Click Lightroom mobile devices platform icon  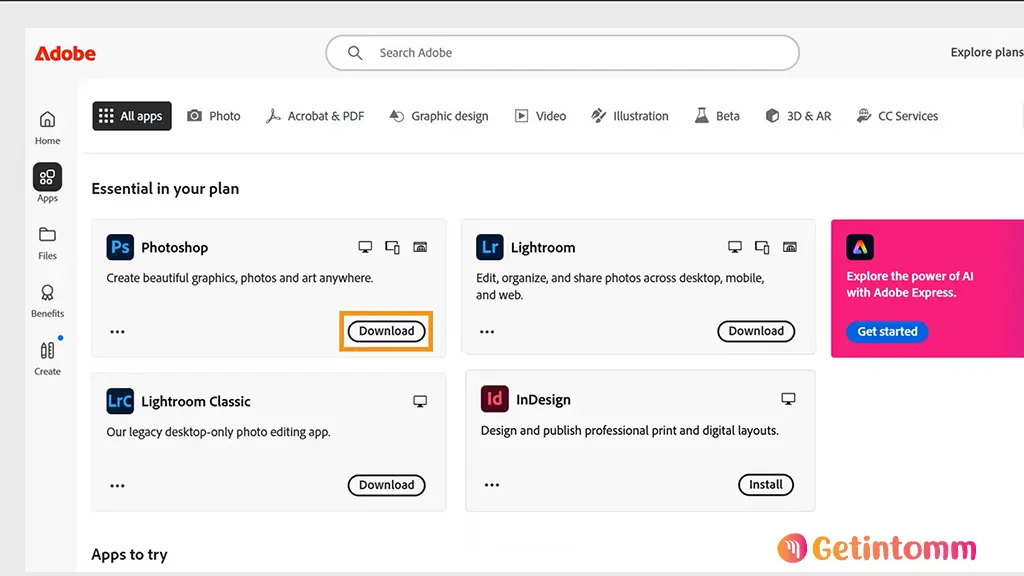coord(762,247)
